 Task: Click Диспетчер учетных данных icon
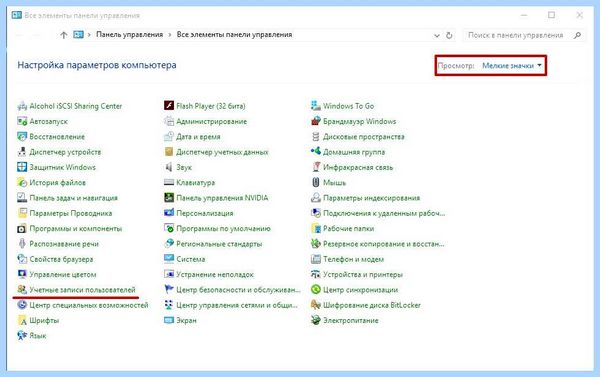pos(169,152)
